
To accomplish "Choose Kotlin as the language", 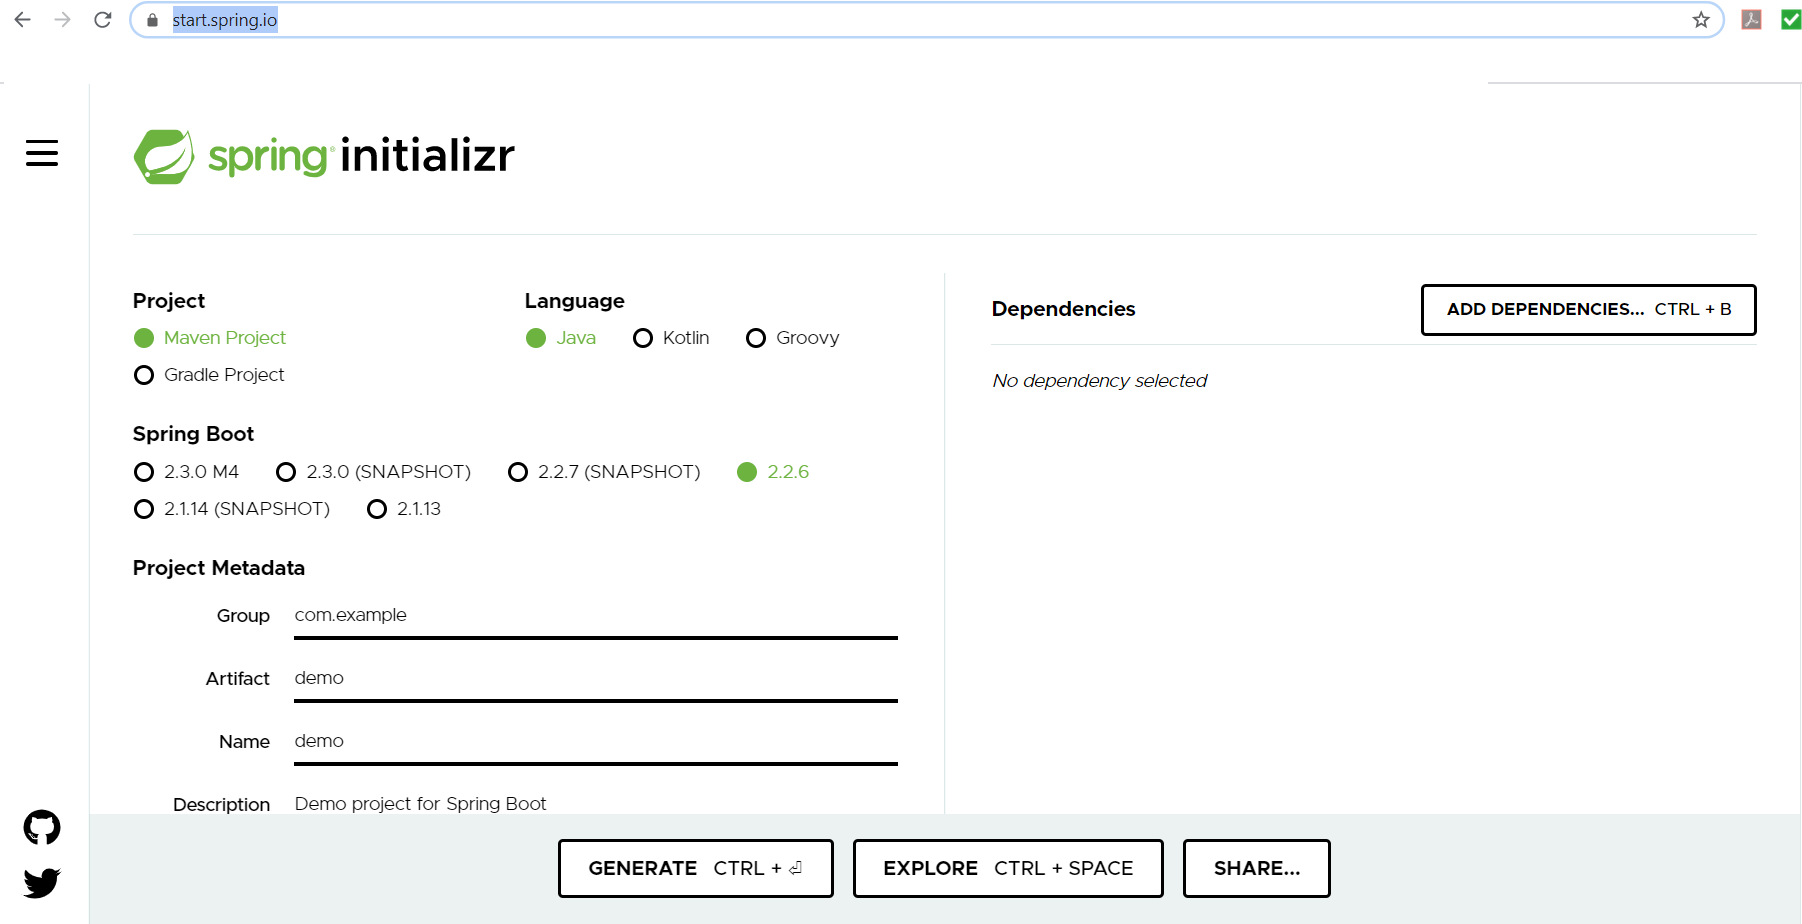I will pyautogui.click(x=643, y=338).
